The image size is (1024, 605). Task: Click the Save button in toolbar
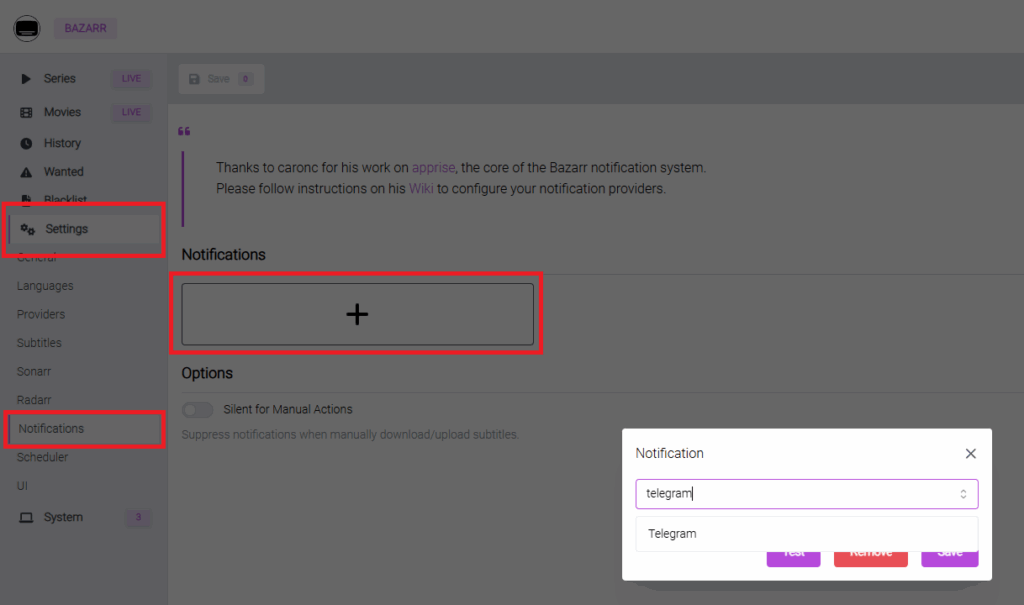pos(221,79)
